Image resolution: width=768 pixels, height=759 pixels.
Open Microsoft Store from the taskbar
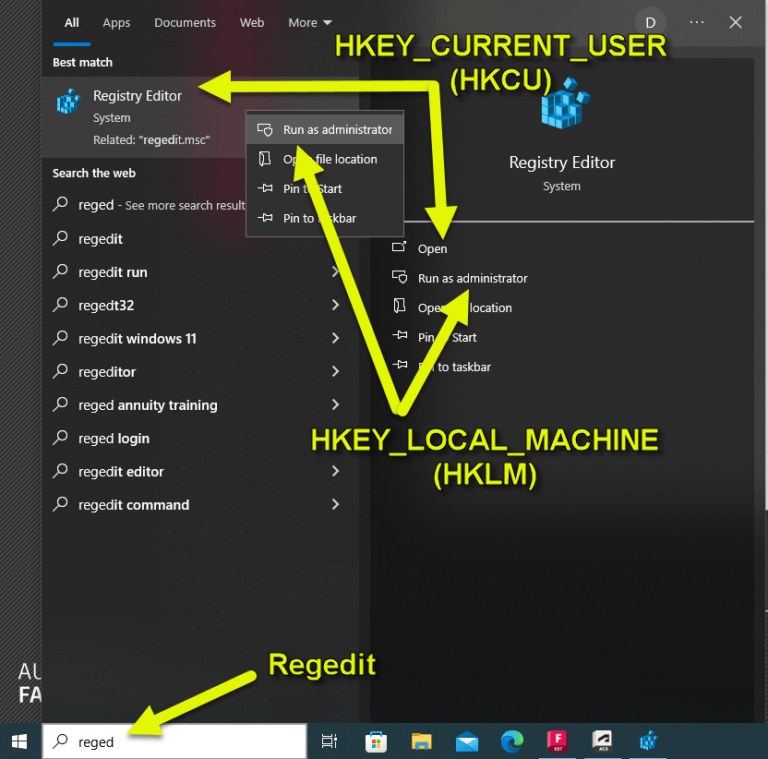click(376, 741)
